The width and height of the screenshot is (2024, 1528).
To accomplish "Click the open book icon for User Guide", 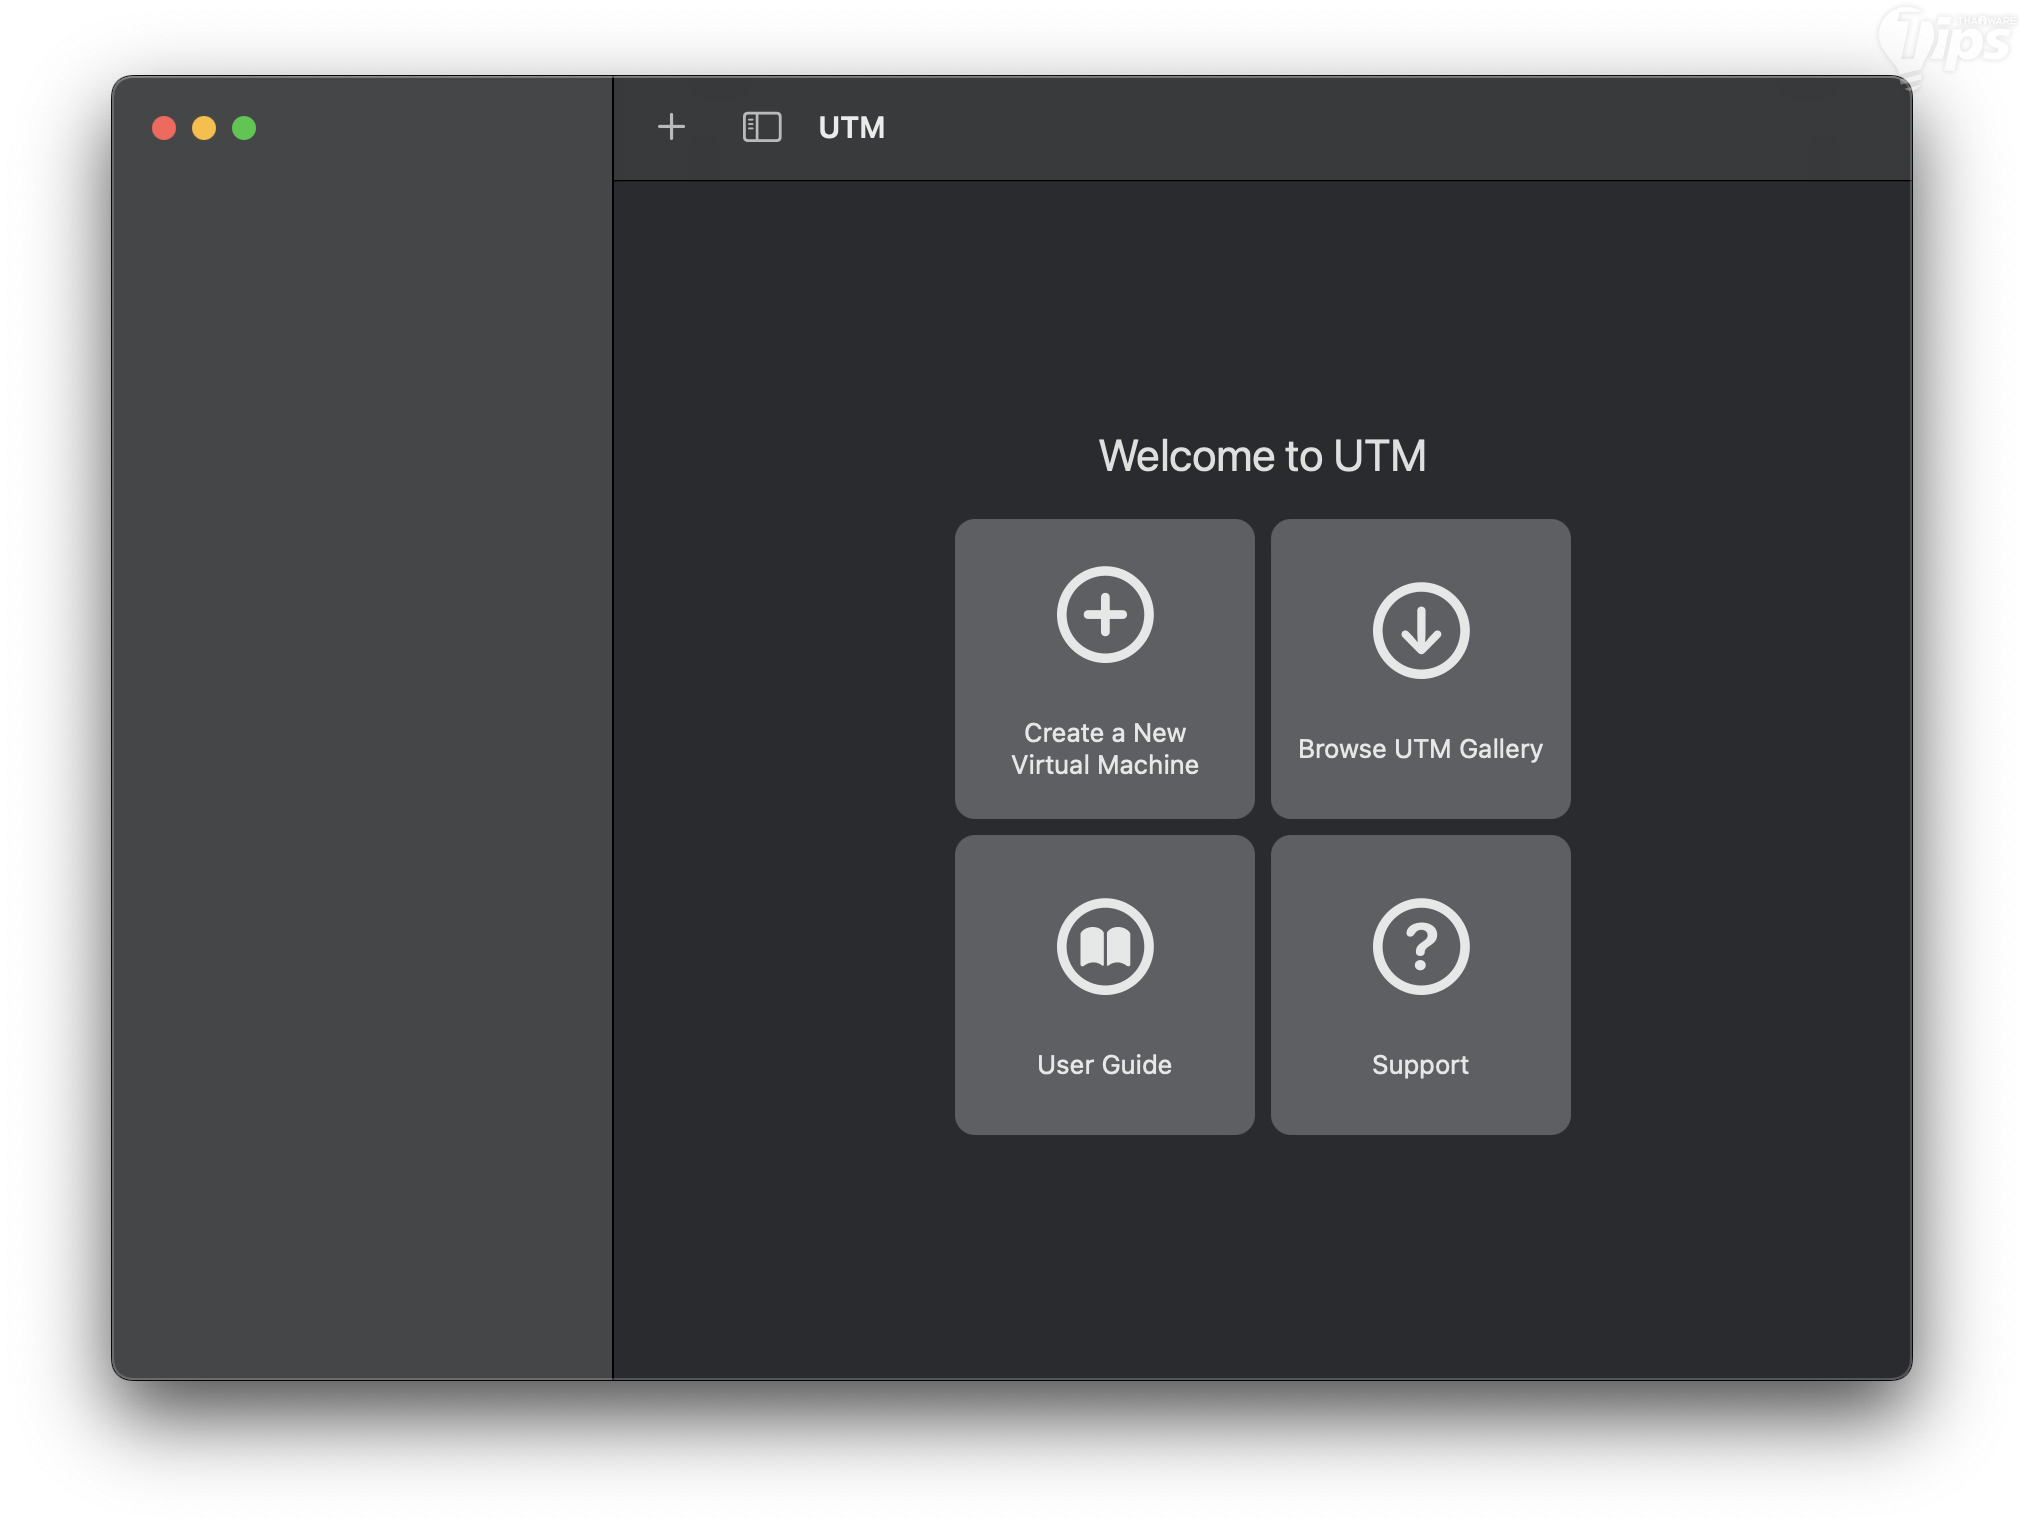I will tap(1104, 946).
